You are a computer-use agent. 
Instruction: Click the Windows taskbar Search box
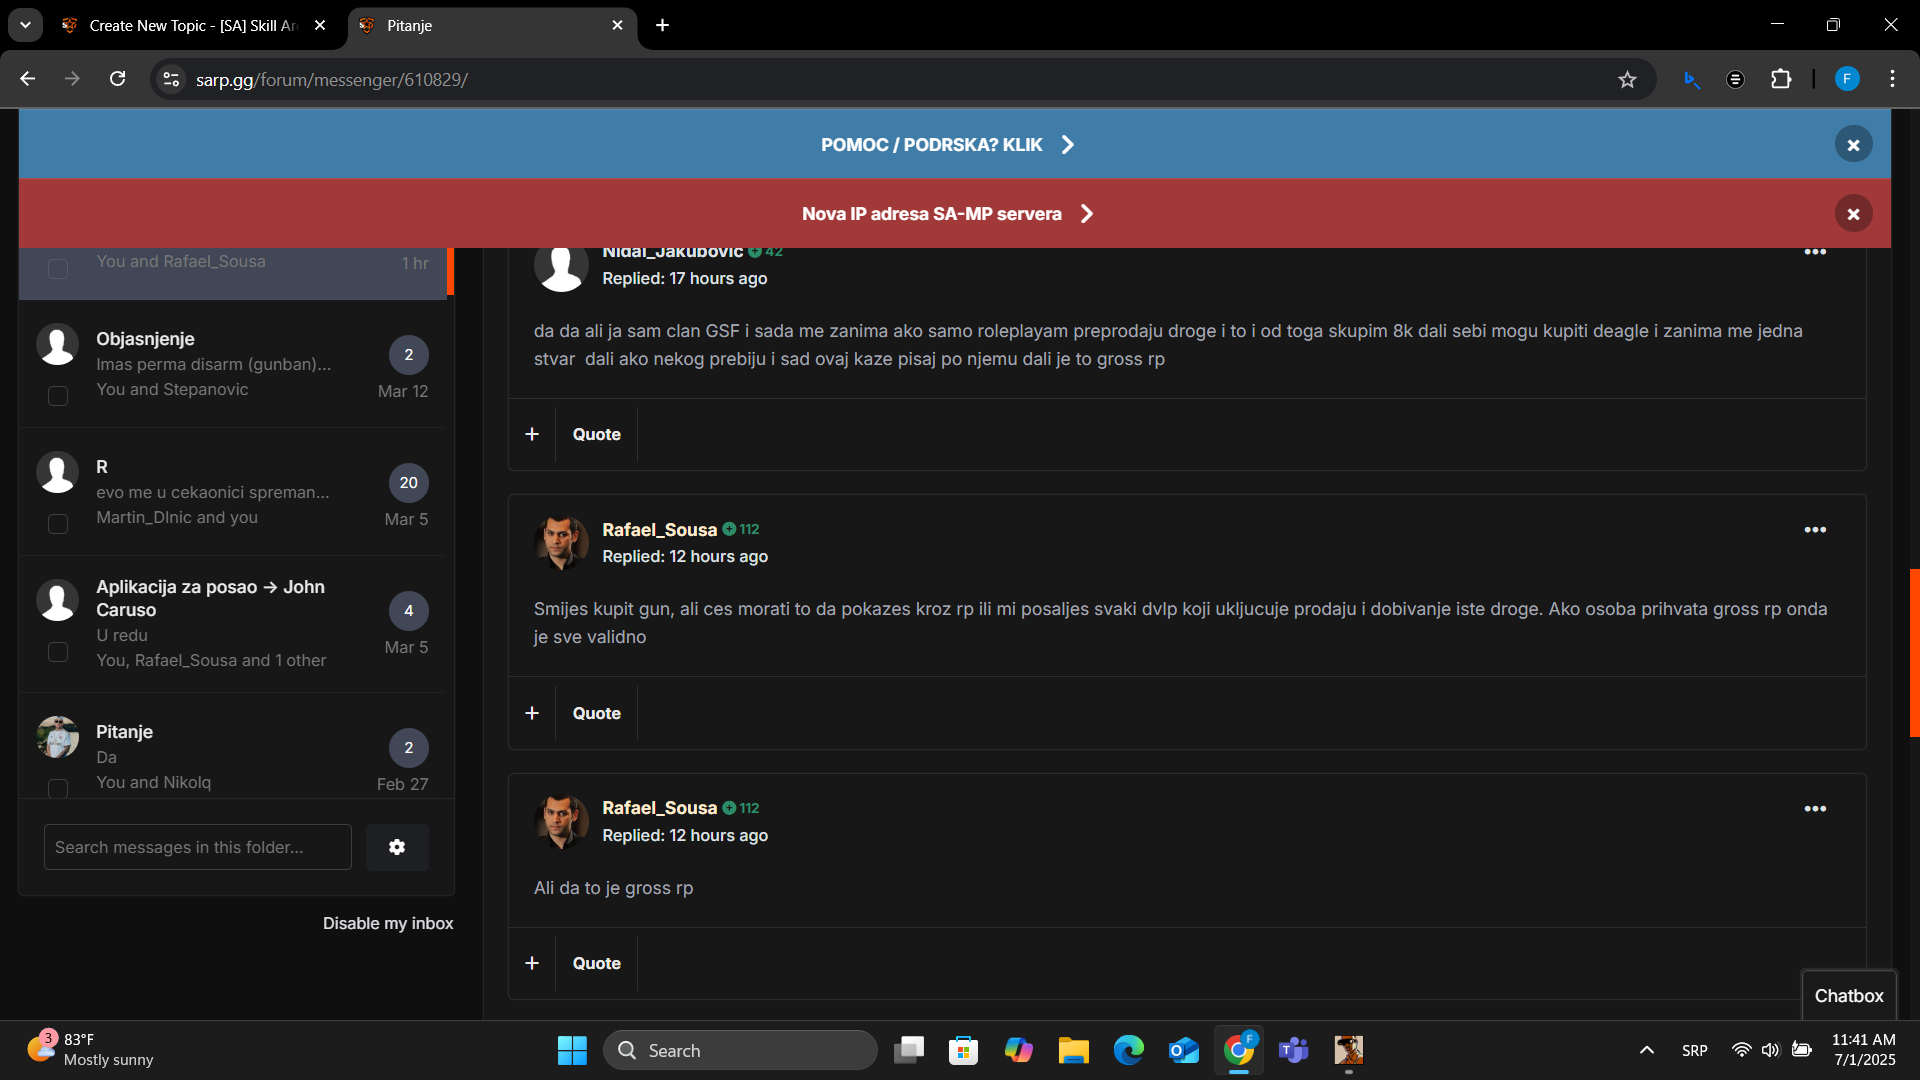[x=741, y=1050]
